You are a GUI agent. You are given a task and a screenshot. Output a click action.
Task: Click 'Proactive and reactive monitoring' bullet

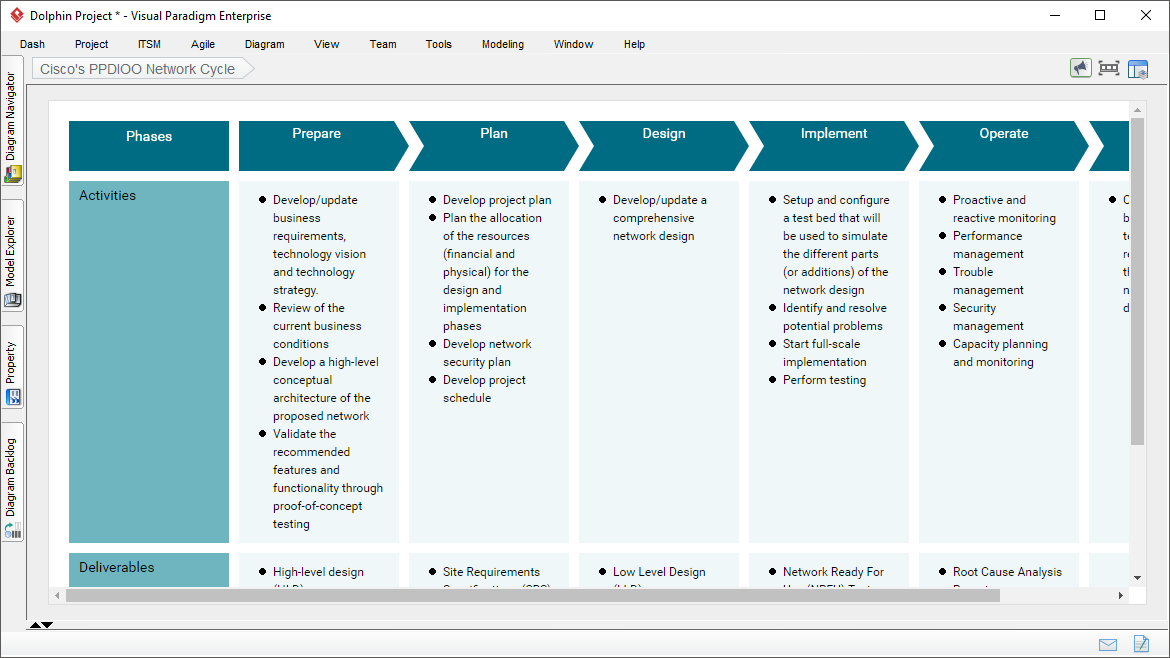1004,209
